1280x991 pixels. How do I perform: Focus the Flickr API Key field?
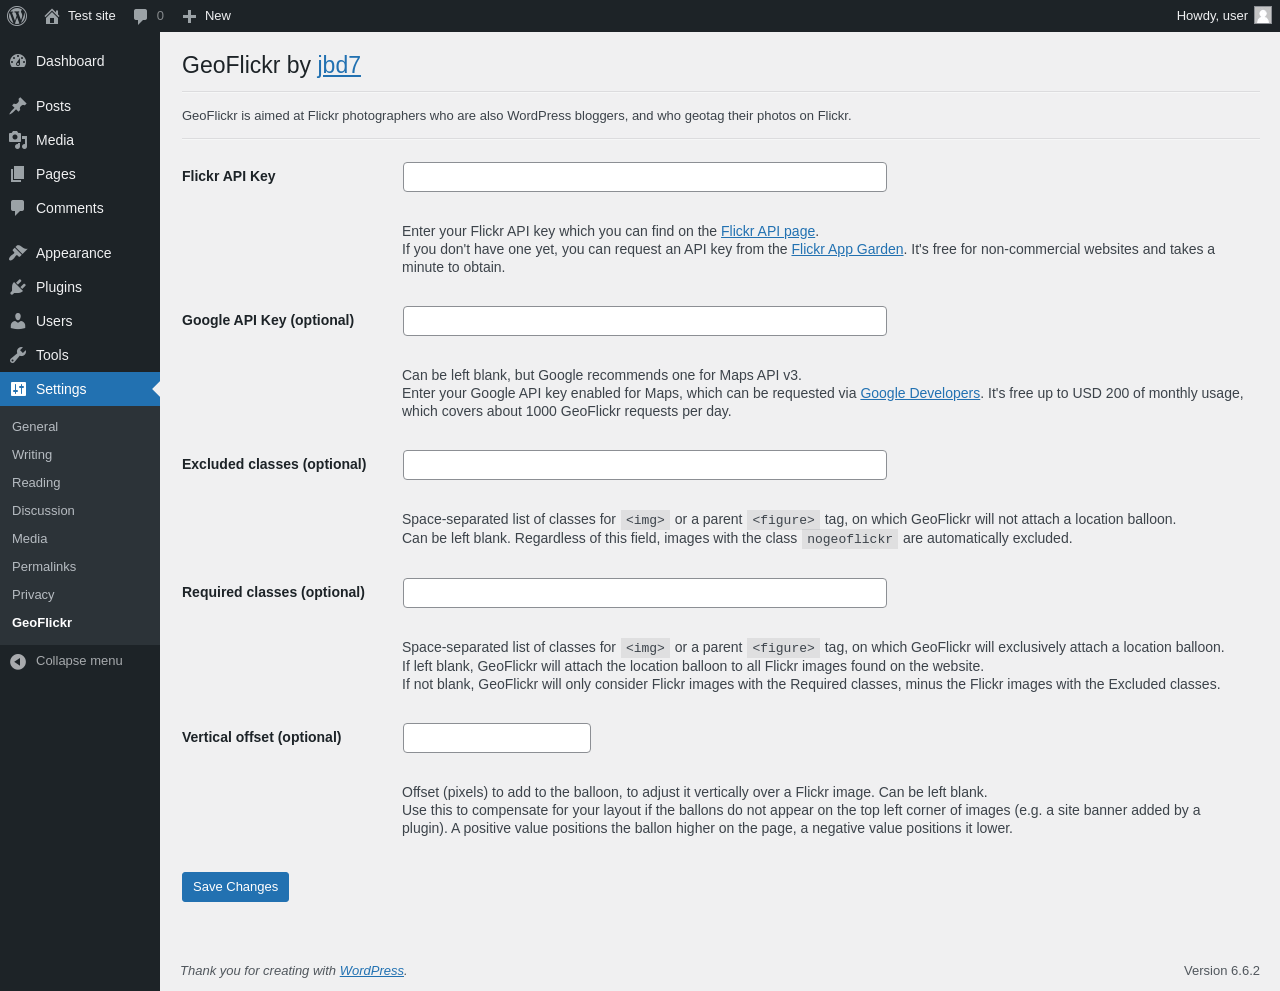[645, 177]
